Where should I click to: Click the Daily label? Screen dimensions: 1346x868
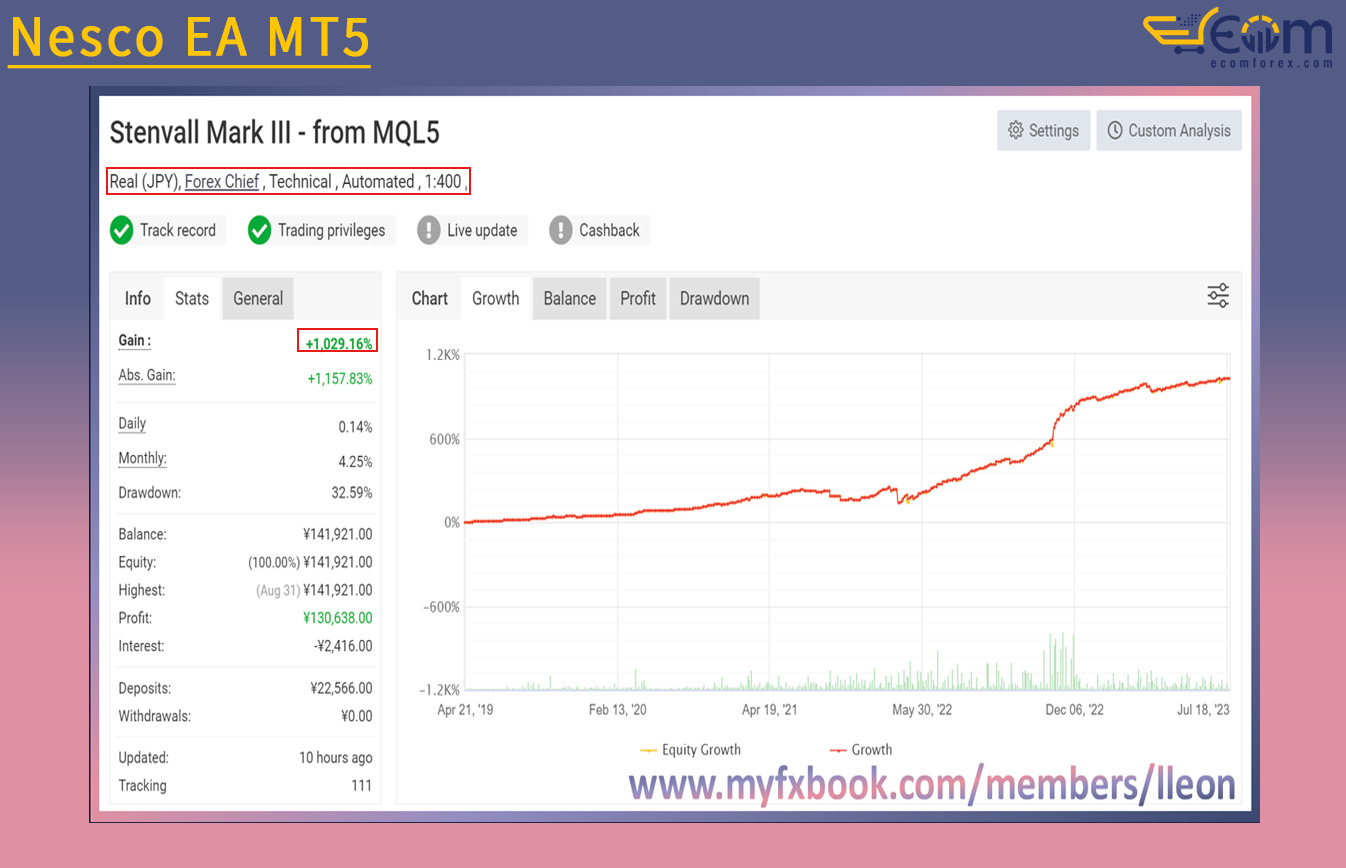(x=132, y=424)
